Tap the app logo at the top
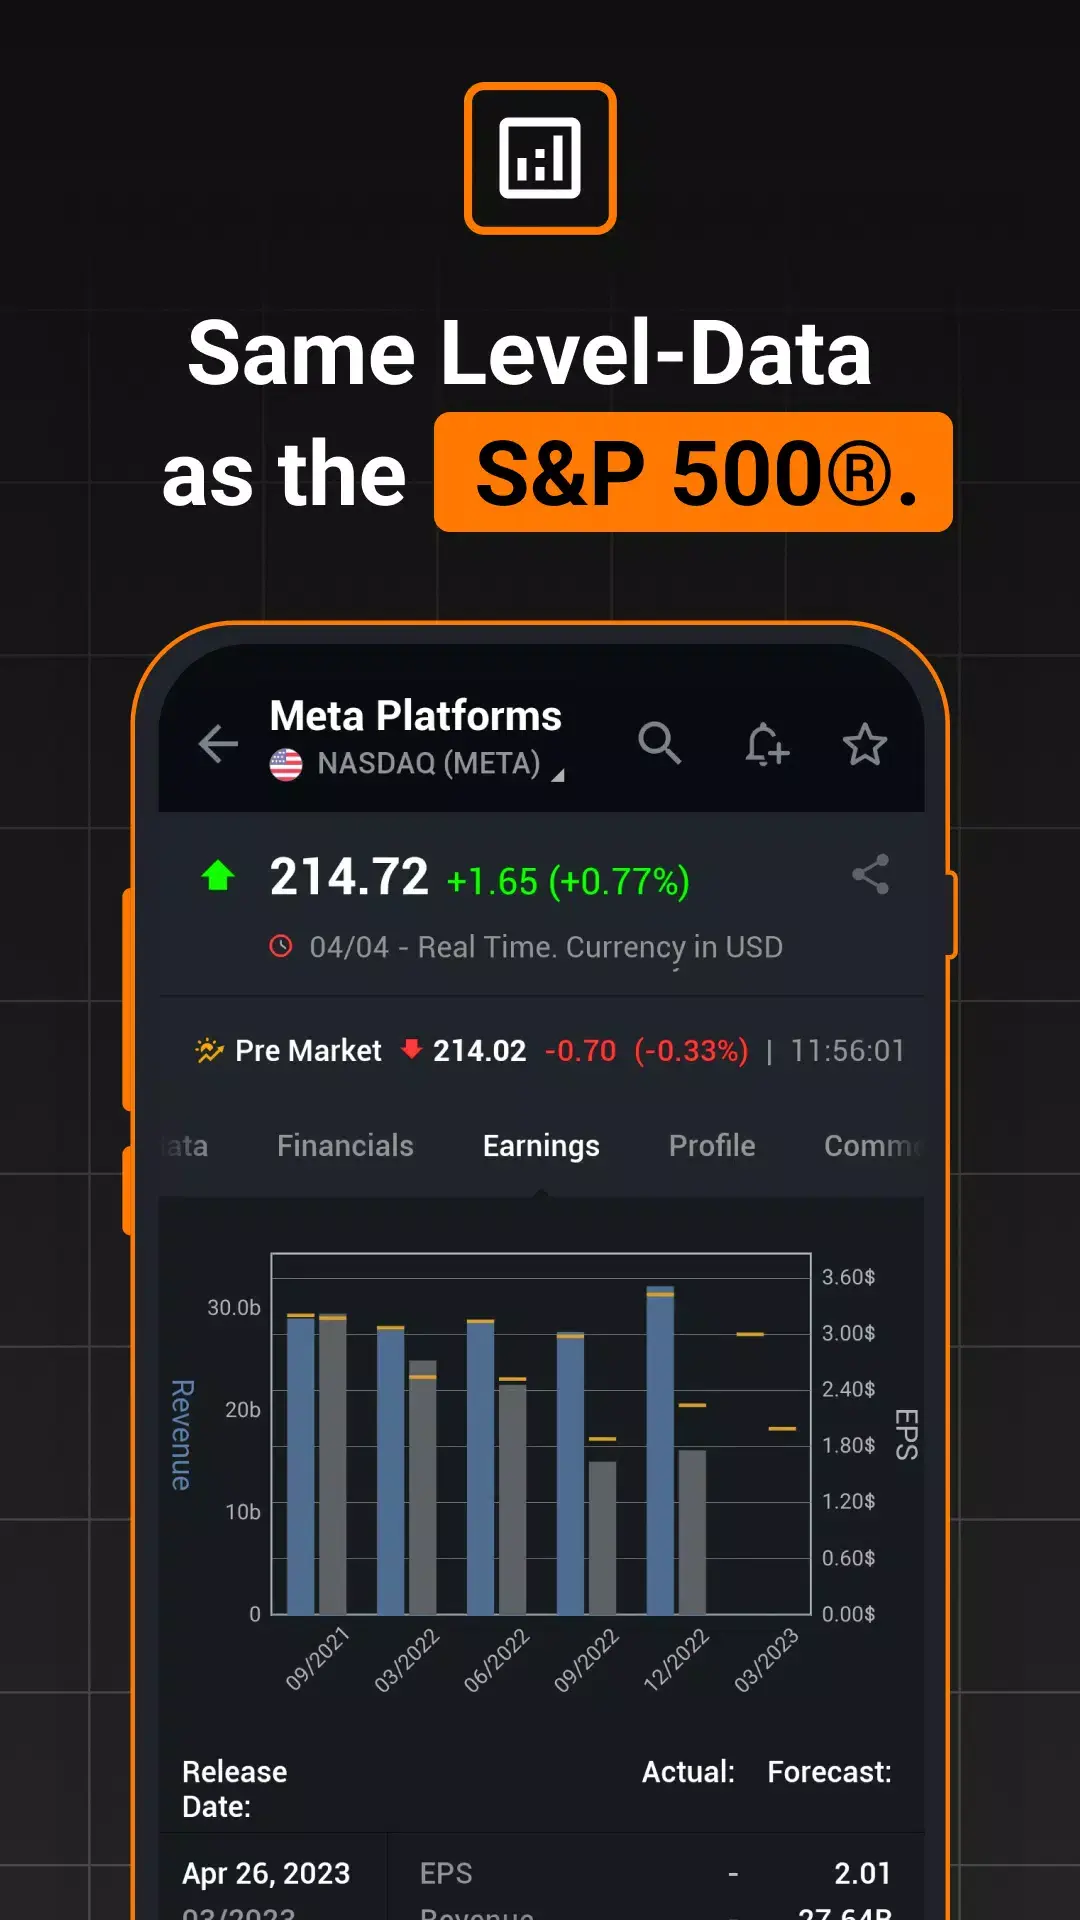Viewport: 1080px width, 1920px height. point(539,160)
